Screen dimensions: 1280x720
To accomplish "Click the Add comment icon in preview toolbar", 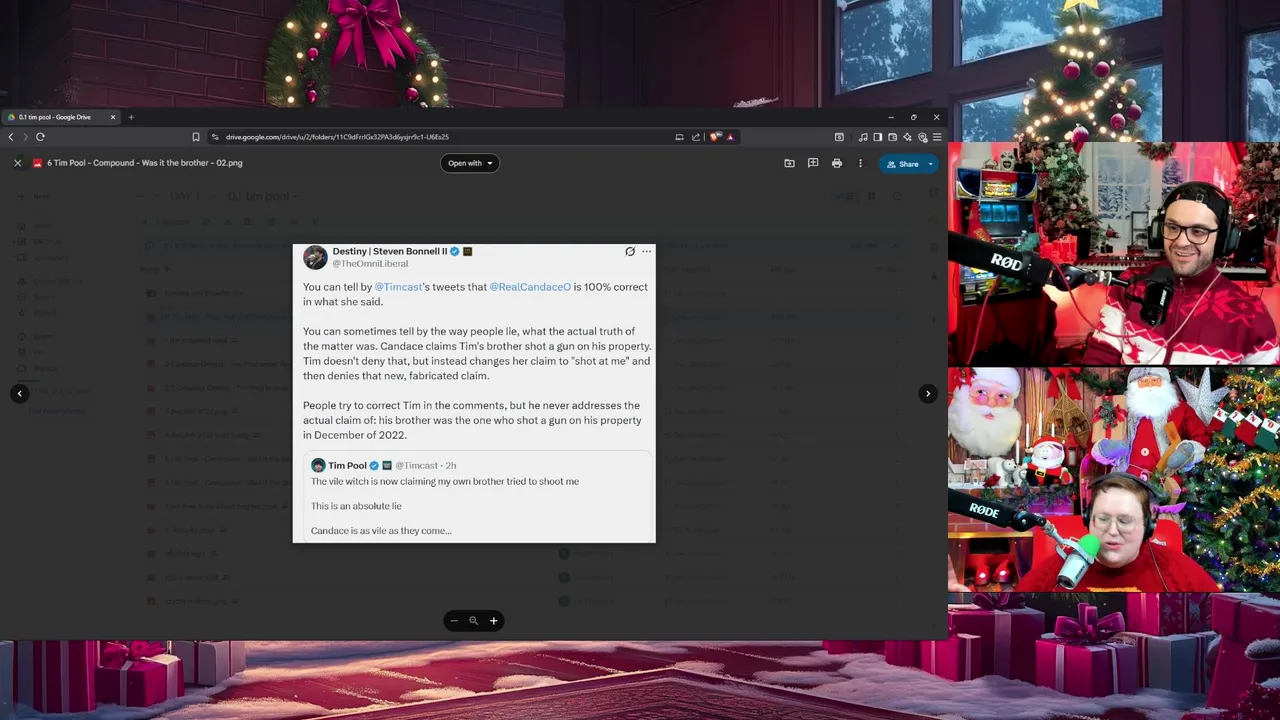I will click(813, 163).
